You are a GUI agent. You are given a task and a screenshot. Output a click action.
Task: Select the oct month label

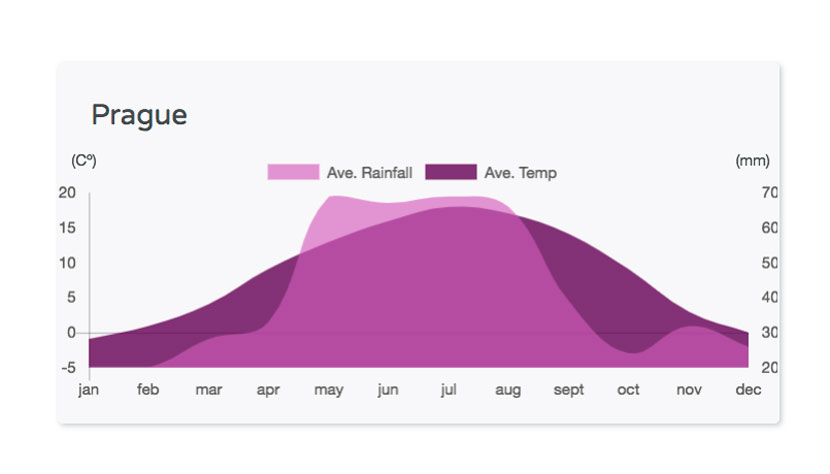[628, 390]
